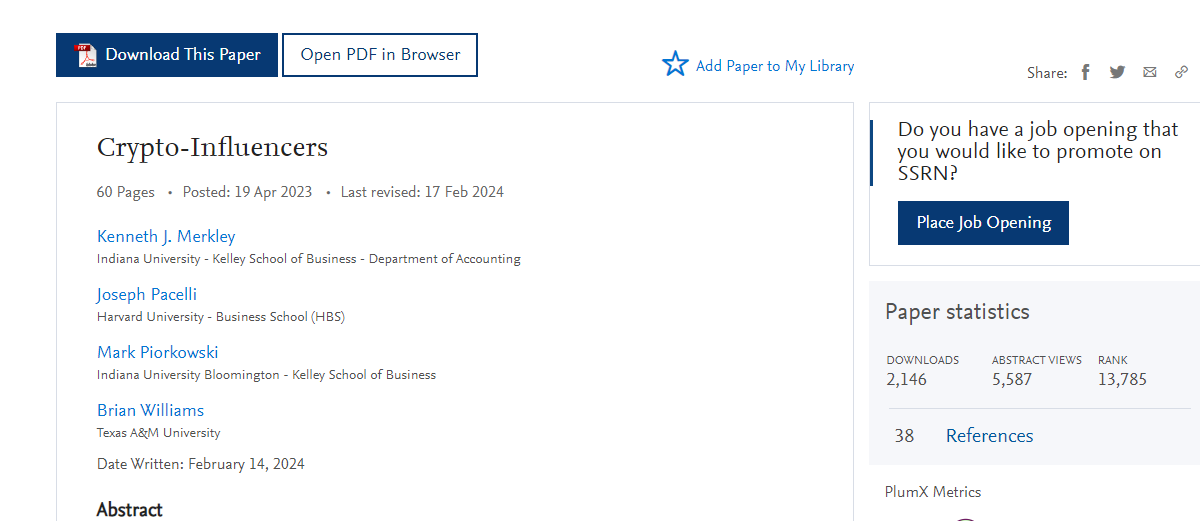
Task: Click the Place Job Opening button
Action: [x=983, y=223]
